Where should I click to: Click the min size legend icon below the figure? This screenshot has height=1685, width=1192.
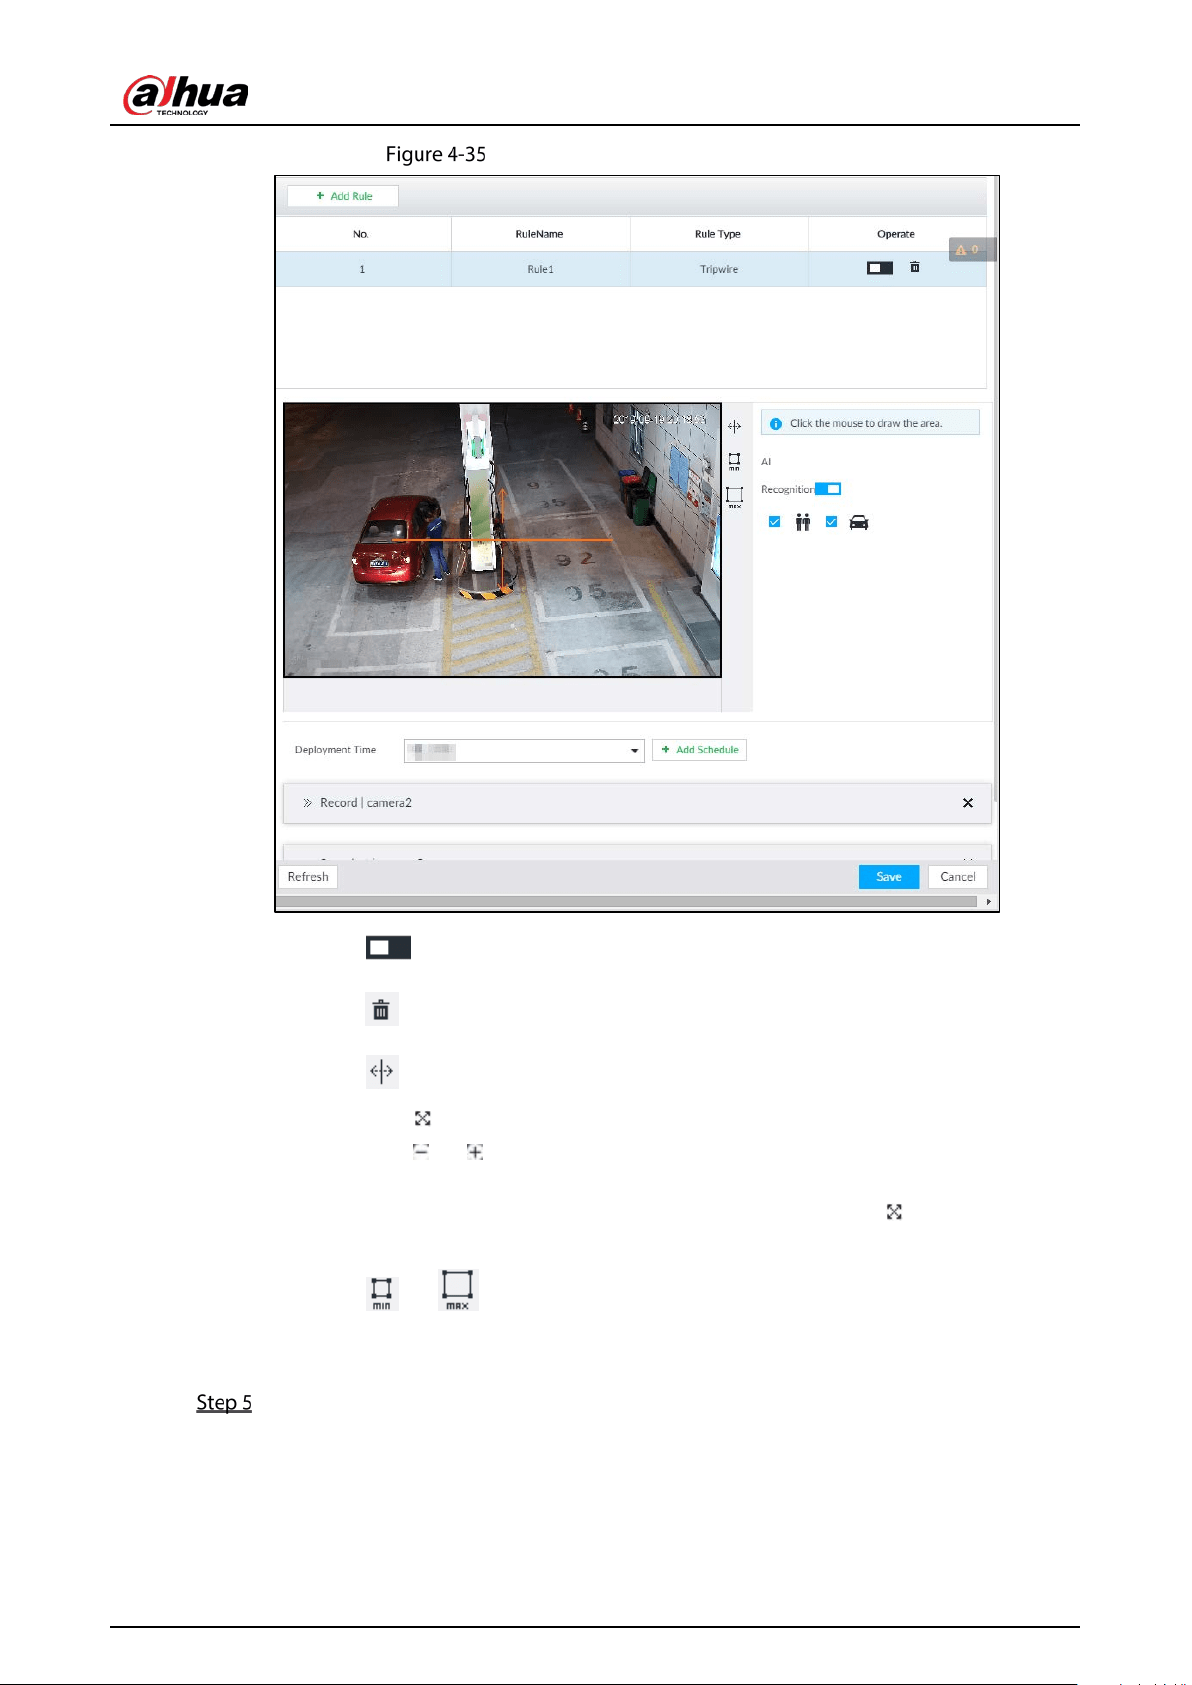[382, 1293]
